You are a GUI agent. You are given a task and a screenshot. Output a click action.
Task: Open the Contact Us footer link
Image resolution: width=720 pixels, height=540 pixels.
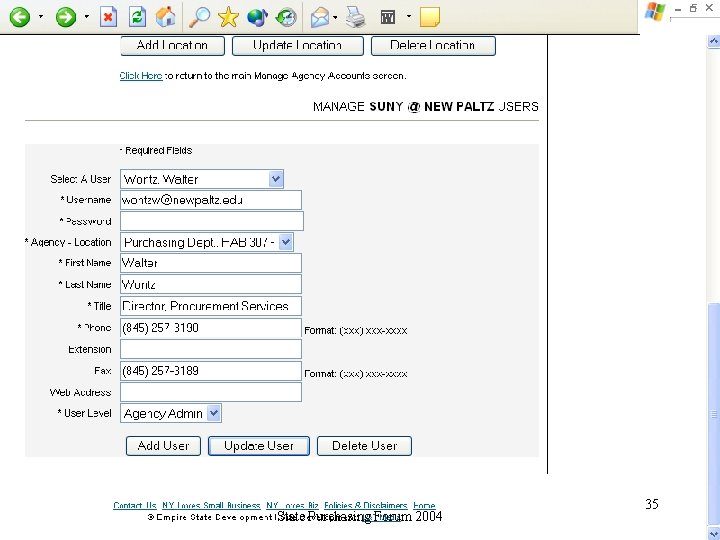(x=135, y=506)
